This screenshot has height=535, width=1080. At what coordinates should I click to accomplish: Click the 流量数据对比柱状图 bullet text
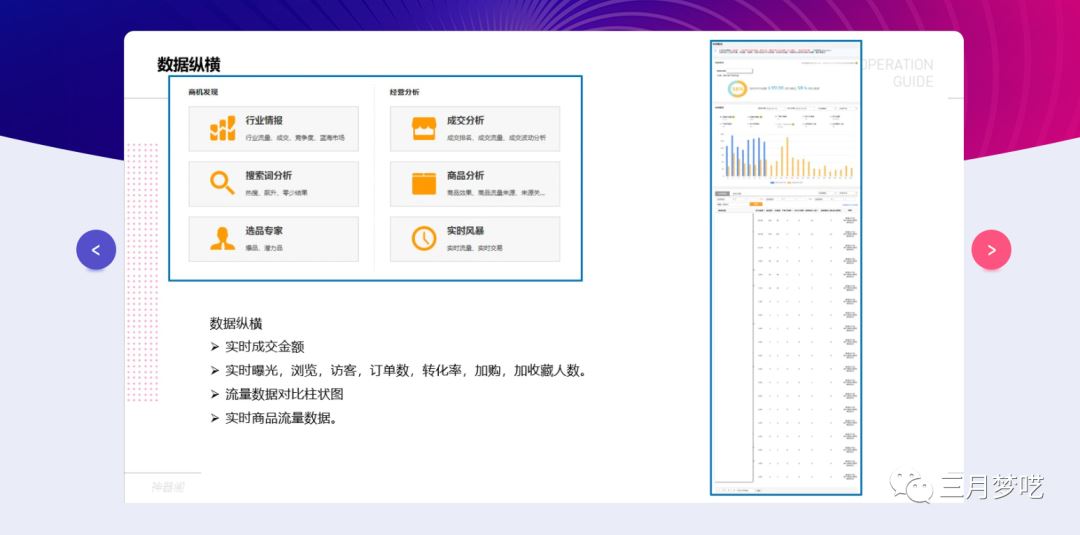[x=284, y=394]
